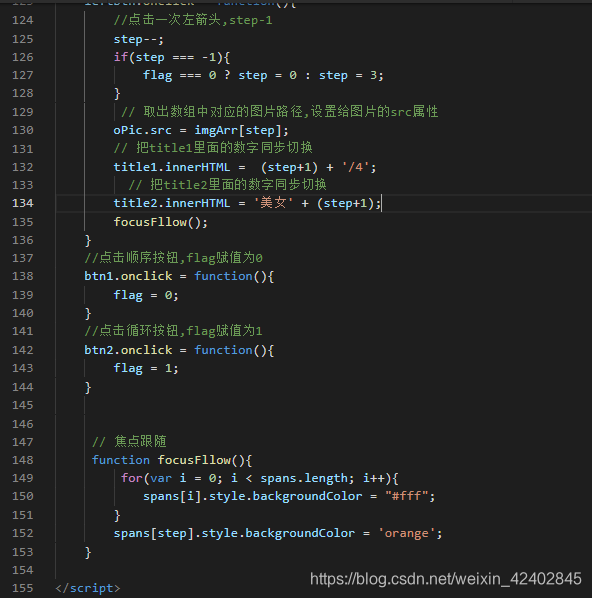
Task: Click the comment '//点击一次左箭头,step-1'
Action: click(x=193, y=20)
